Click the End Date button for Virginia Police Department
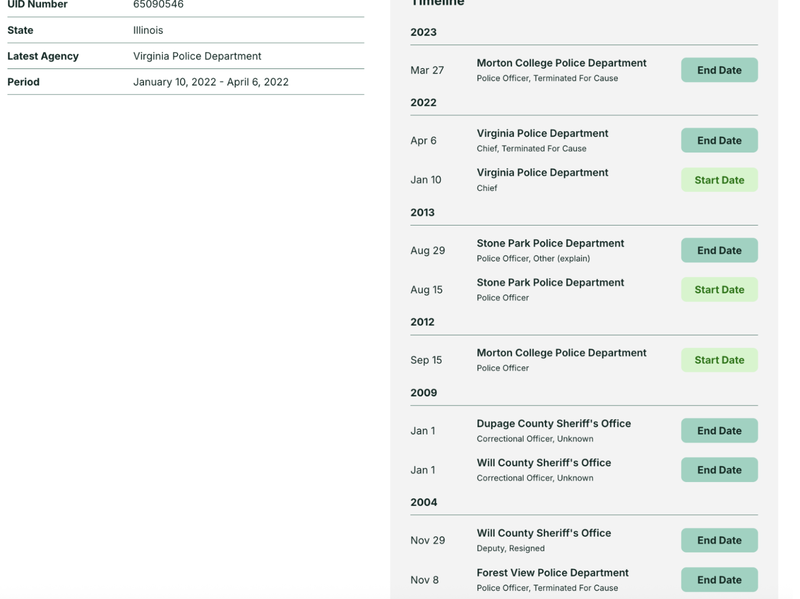 [x=718, y=140]
